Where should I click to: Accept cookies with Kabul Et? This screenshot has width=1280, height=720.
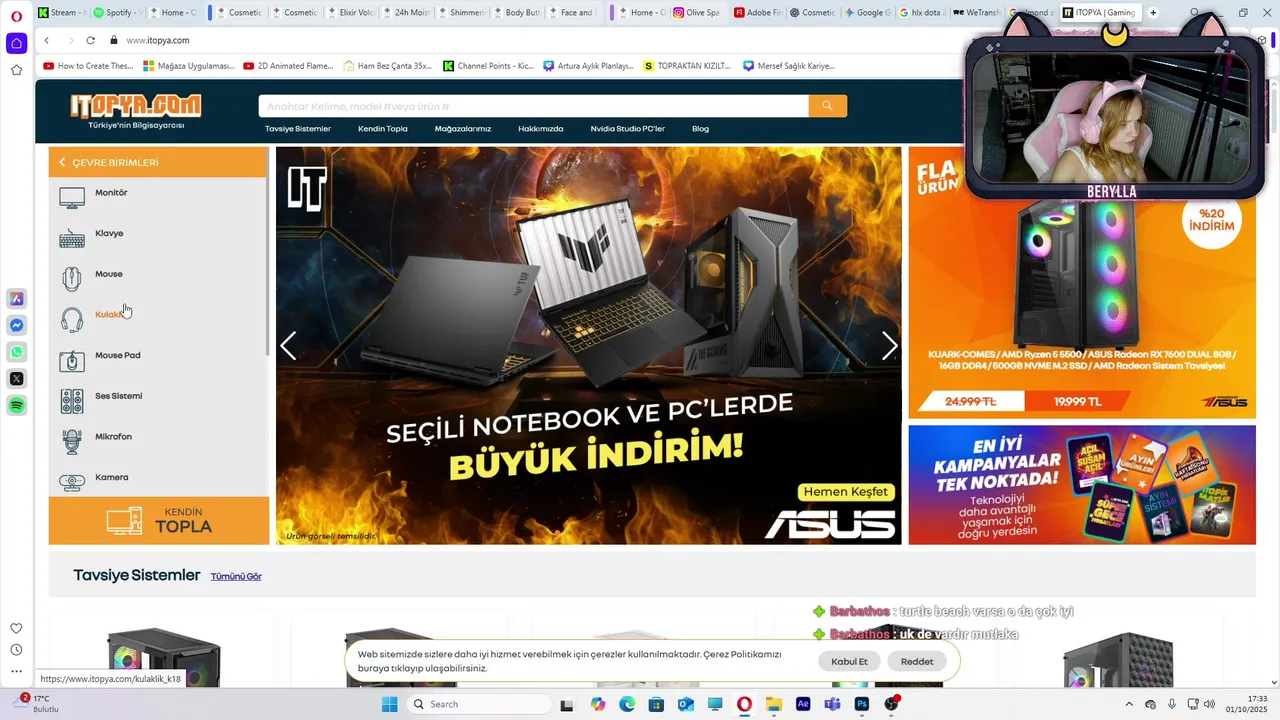click(849, 661)
